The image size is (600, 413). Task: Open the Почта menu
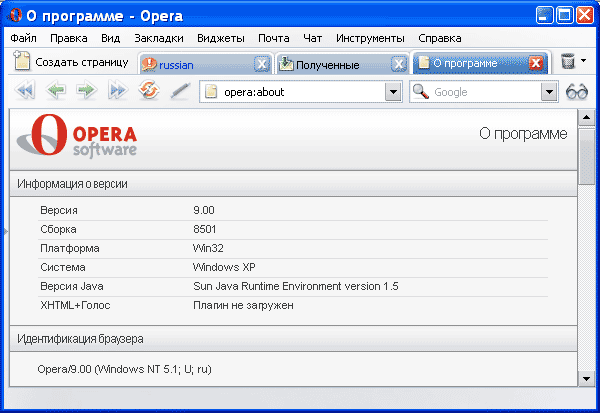click(x=274, y=38)
